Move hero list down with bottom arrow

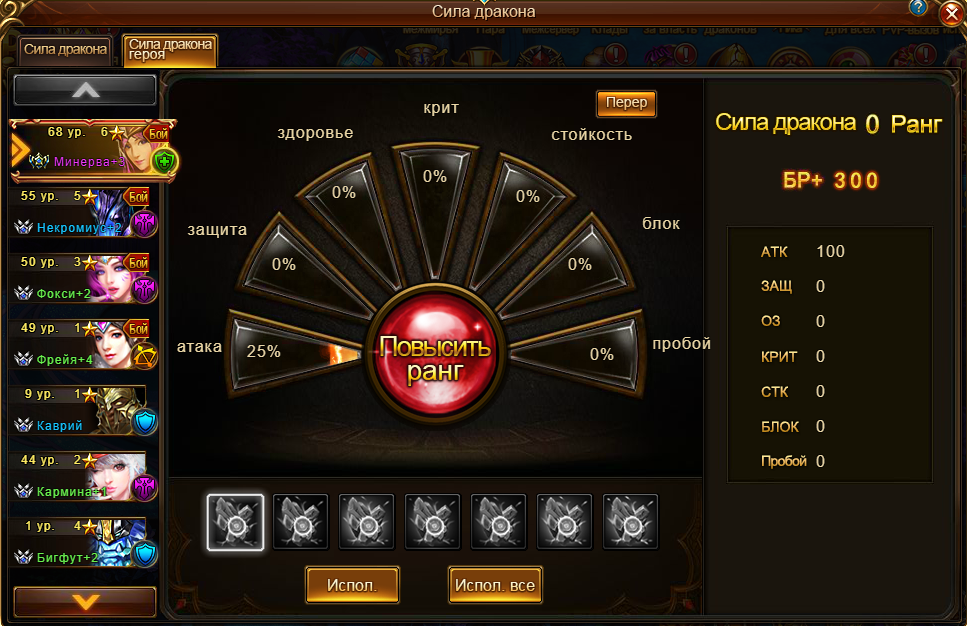click(x=85, y=601)
